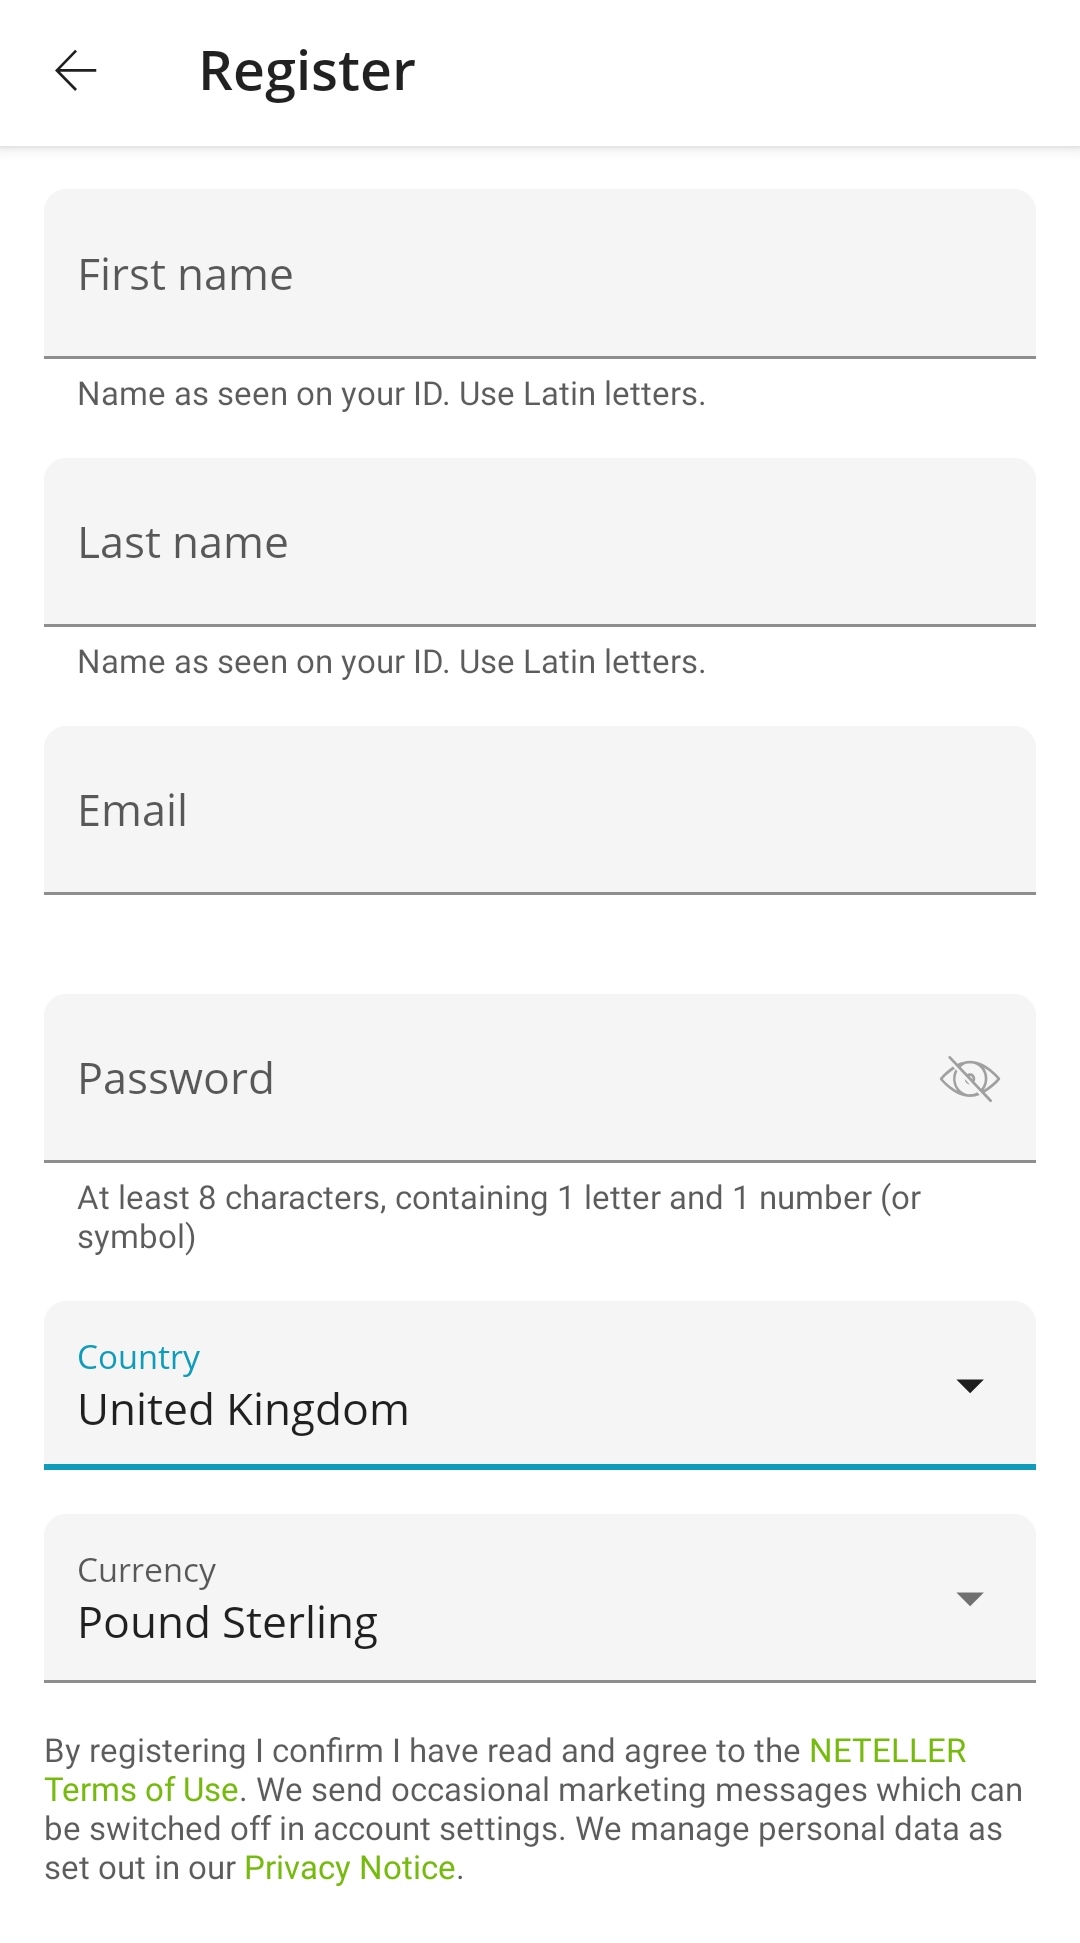This screenshot has width=1080, height=1943.
Task: Tap the Country field label
Action: coord(139,1357)
